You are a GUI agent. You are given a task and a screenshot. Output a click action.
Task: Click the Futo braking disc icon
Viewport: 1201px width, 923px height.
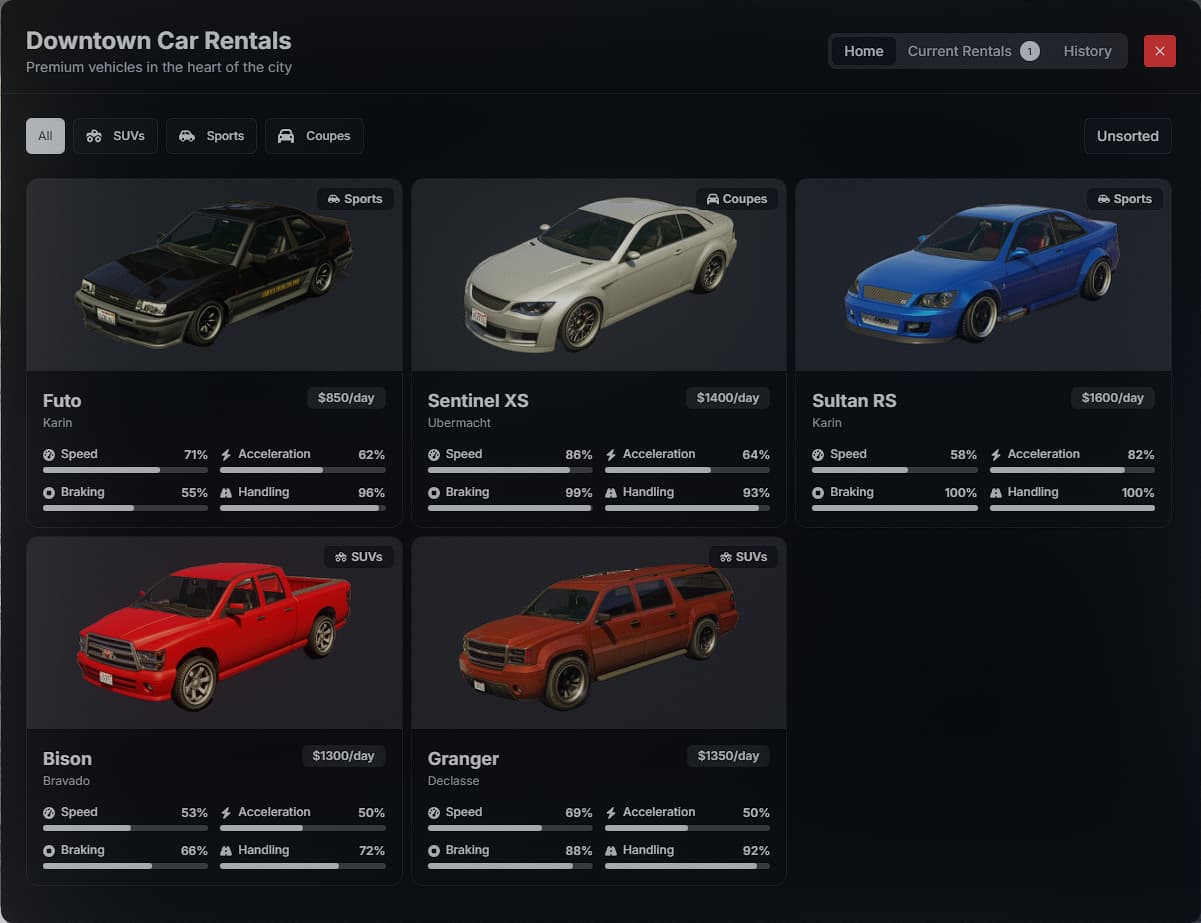tap(49, 493)
